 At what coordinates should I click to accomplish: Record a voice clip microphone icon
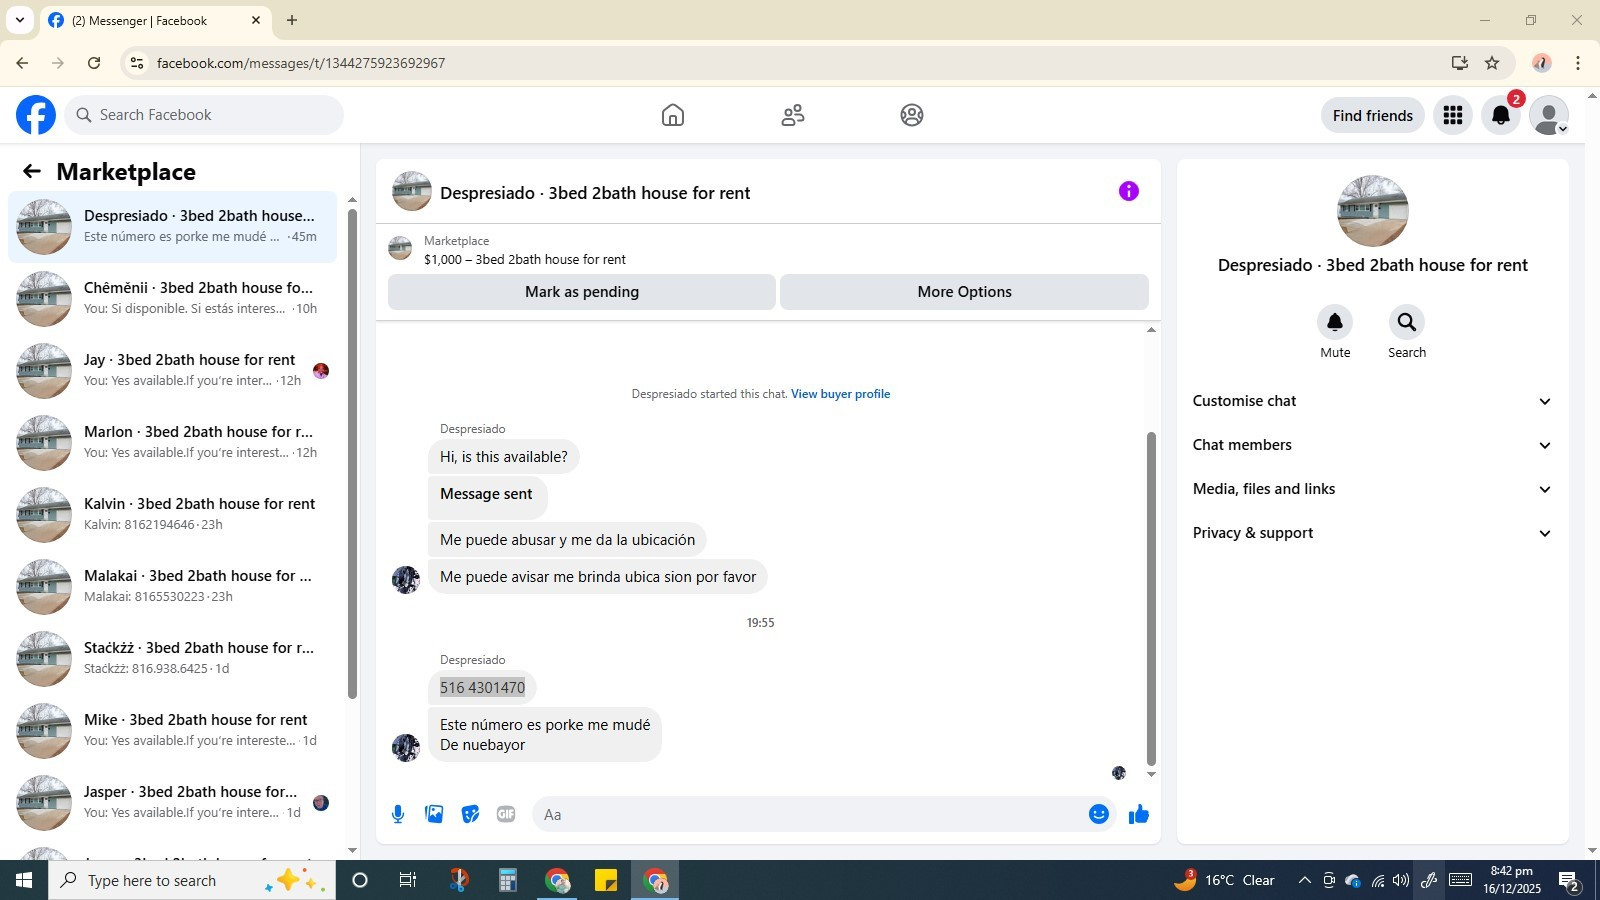[398, 814]
